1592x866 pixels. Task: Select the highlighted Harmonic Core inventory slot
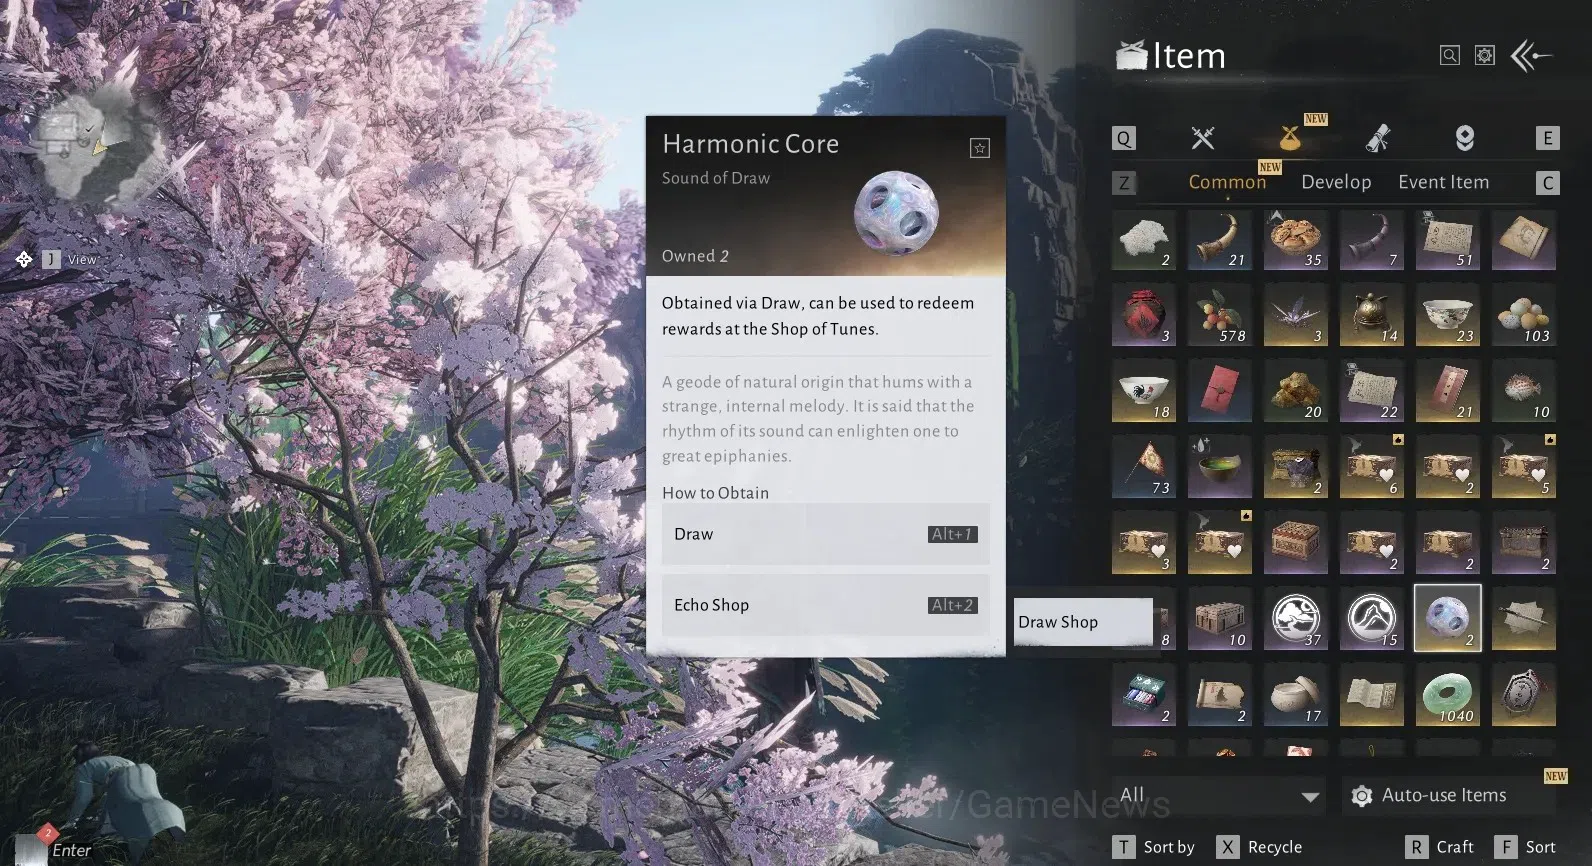[x=1448, y=619]
